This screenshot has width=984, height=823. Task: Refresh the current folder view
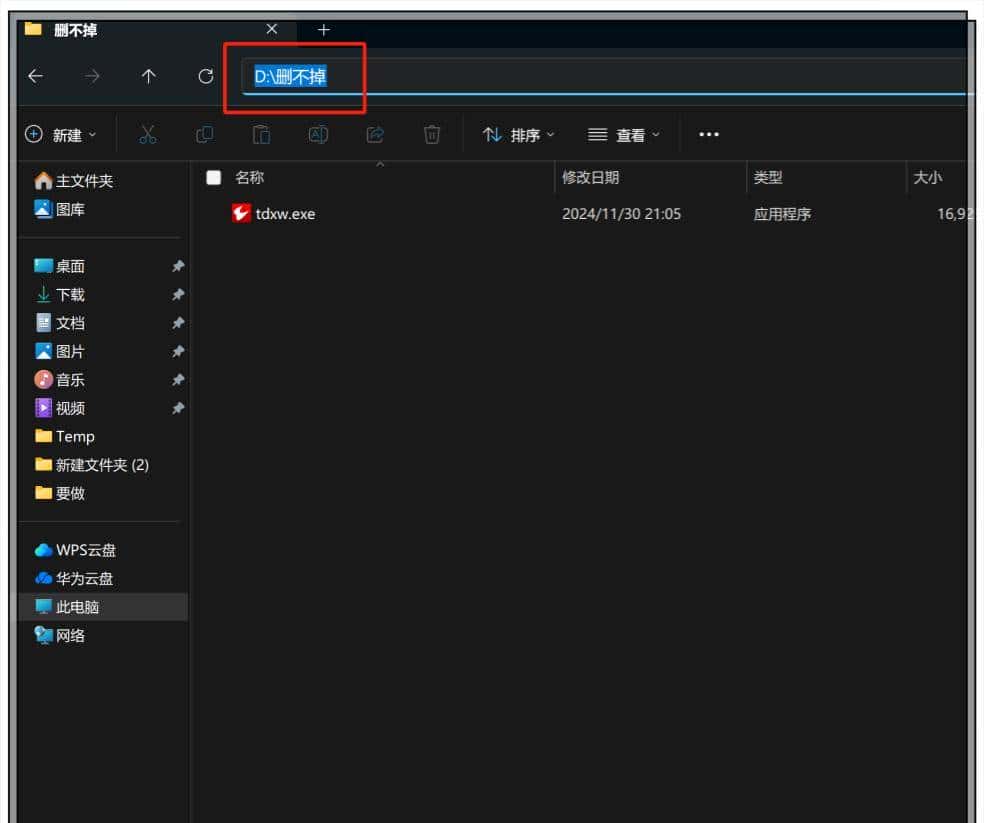click(206, 76)
